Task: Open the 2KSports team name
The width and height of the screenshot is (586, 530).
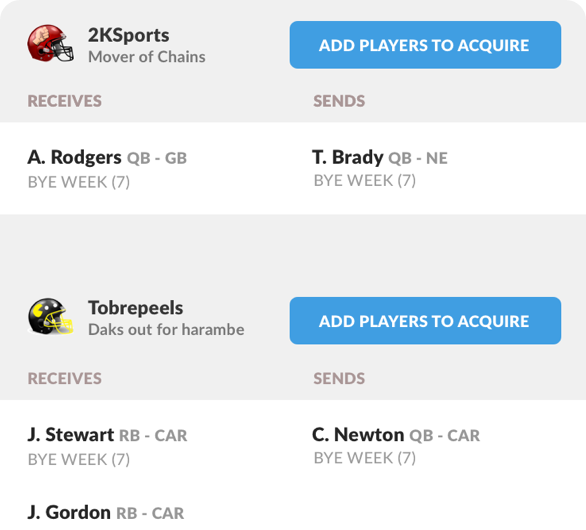Action: point(129,35)
